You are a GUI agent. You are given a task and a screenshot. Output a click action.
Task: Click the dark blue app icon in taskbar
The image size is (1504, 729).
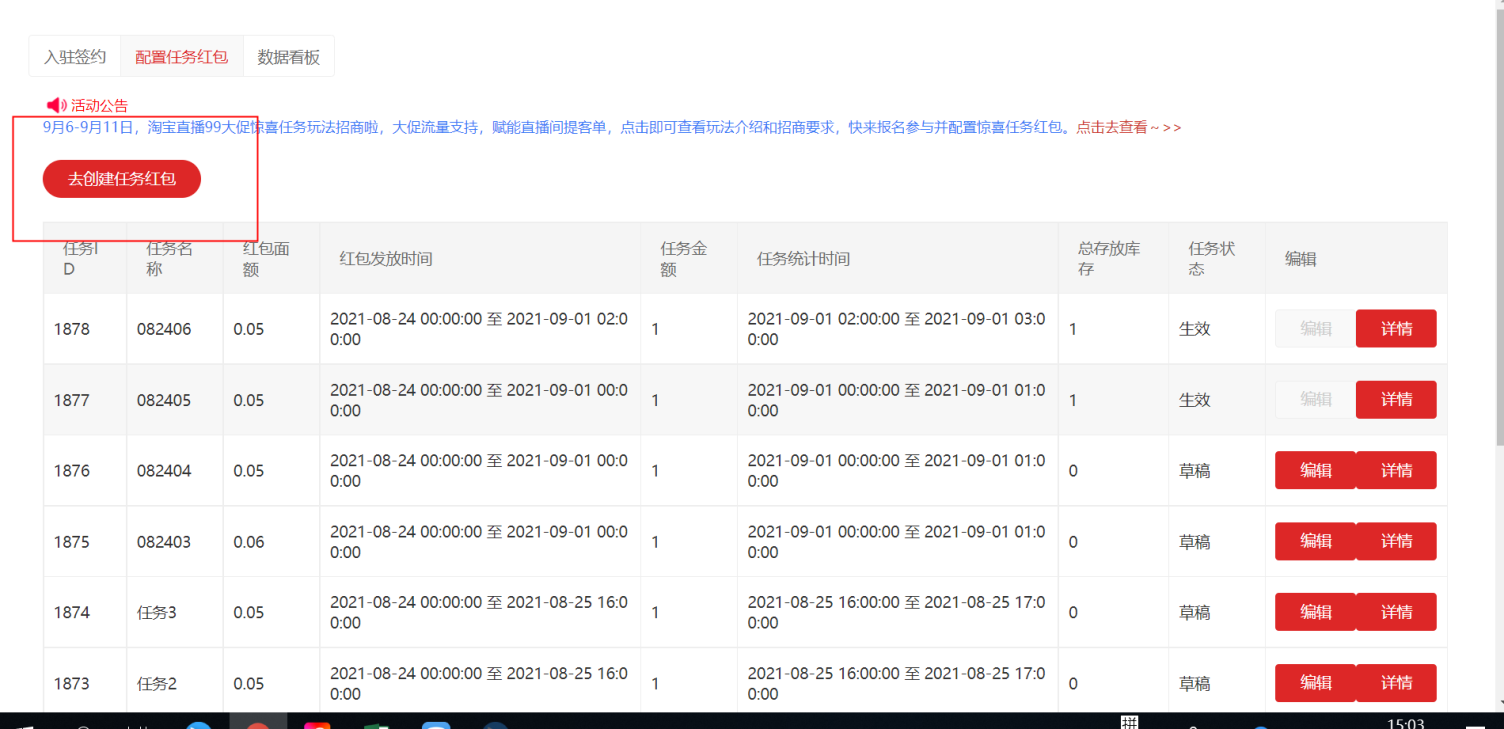click(x=495, y=723)
